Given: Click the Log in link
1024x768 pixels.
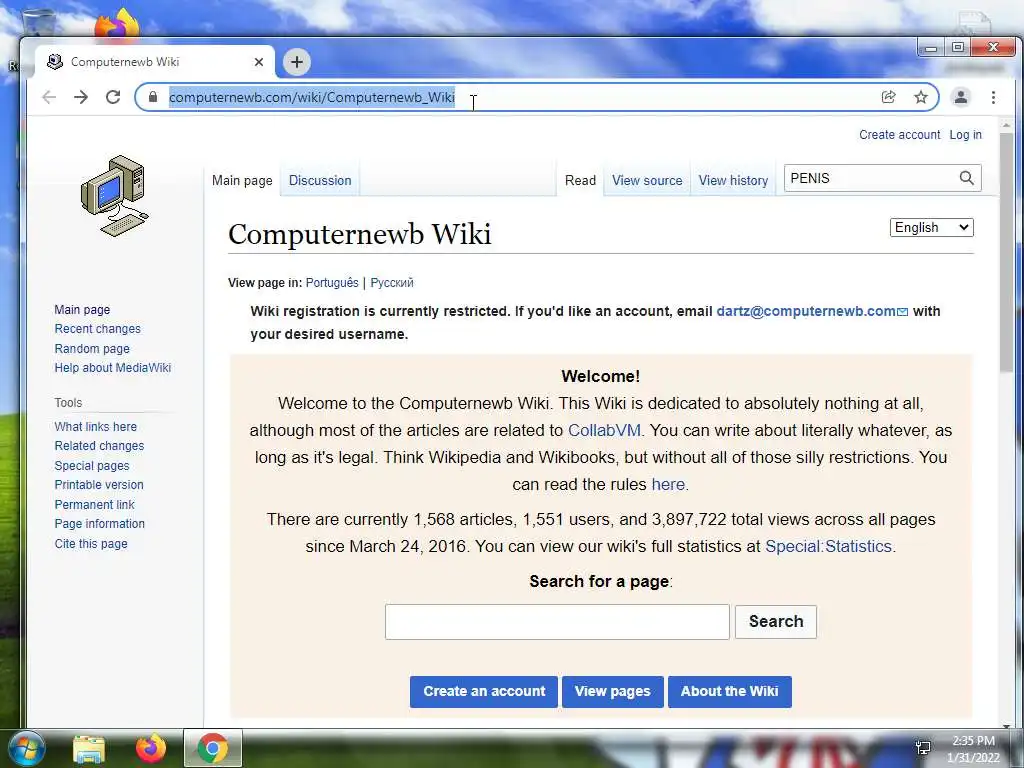Looking at the screenshot, I should point(965,135).
